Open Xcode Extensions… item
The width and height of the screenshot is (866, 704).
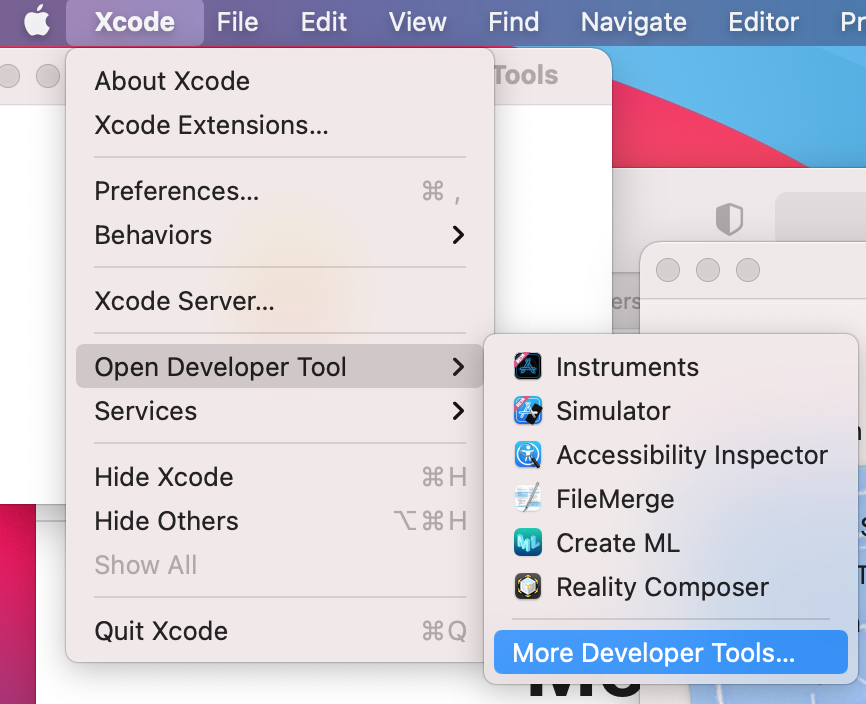(211, 125)
